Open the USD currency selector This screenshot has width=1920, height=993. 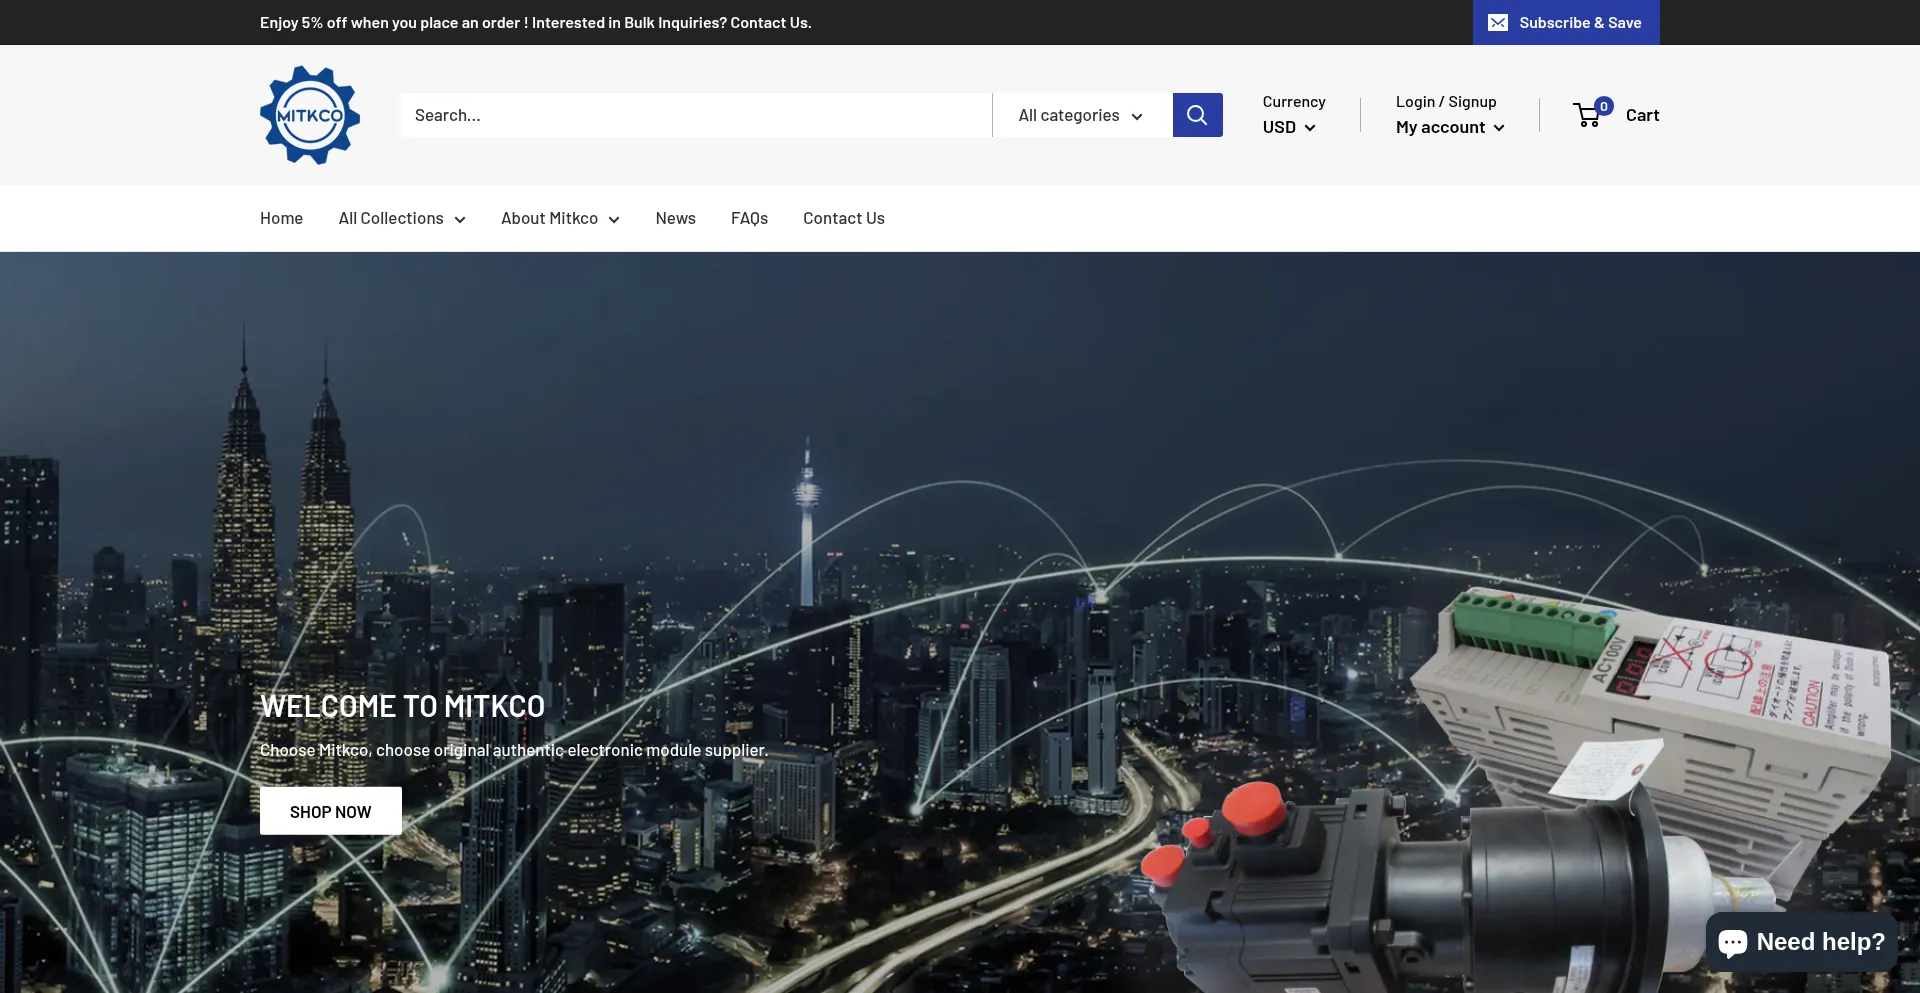point(1289,127)
